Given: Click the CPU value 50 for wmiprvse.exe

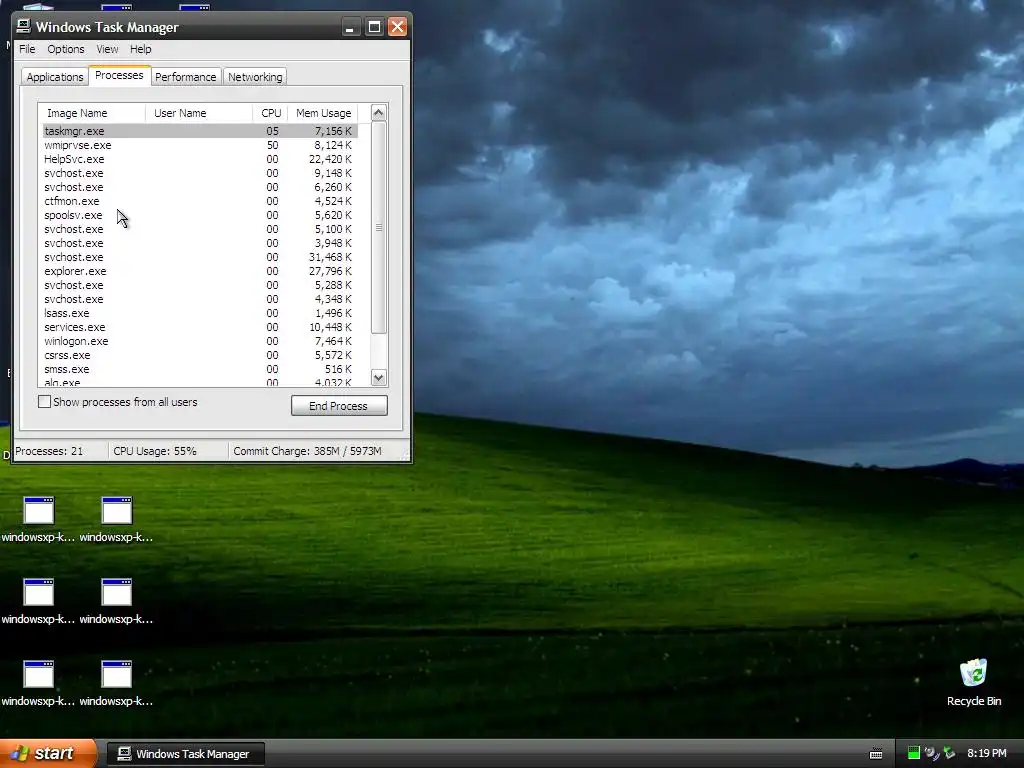Looking at the screenshot, I should point(272,145).
